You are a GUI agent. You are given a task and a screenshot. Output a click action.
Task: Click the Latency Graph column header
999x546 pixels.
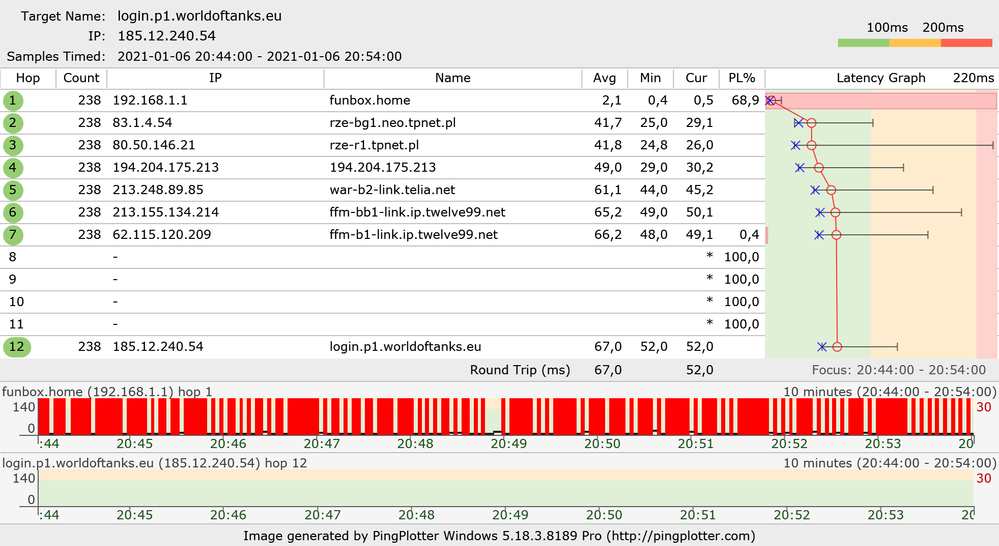pyautogui.click(x=880, y=78)
